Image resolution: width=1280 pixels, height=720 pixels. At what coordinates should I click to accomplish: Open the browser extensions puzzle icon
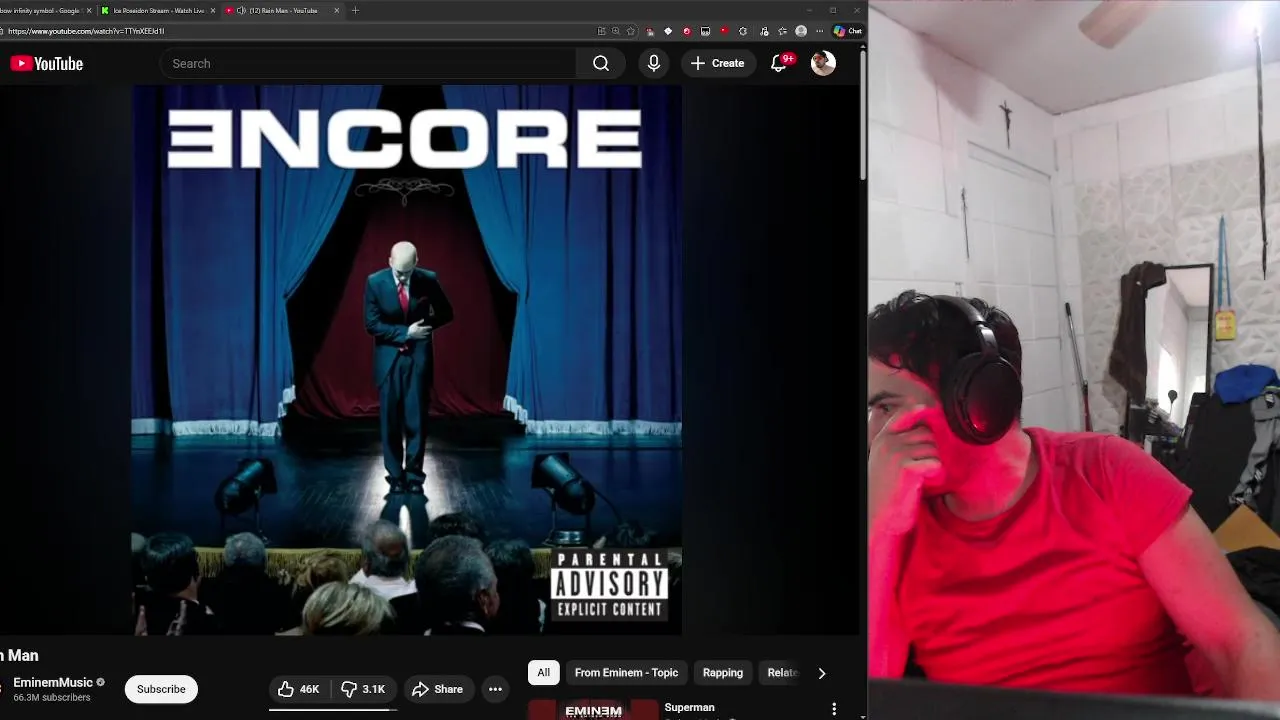click(743, 31)
